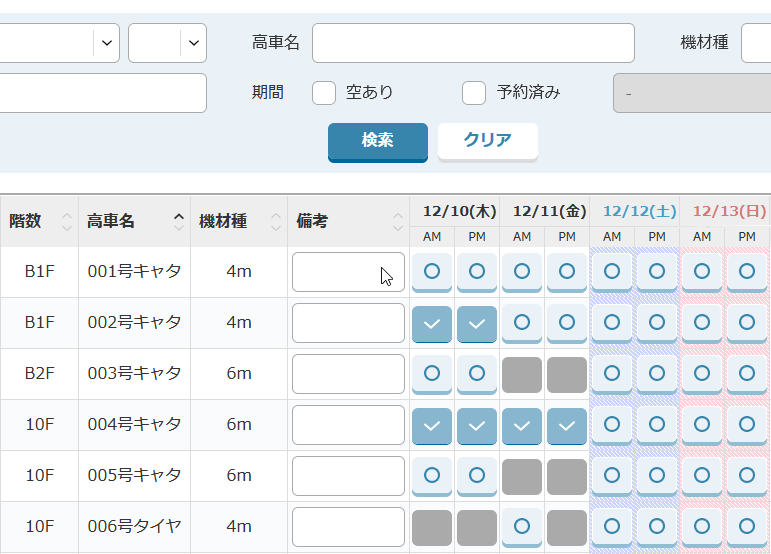
Task: Sort table by 備考 column
Action: click(x=348, y=221)
